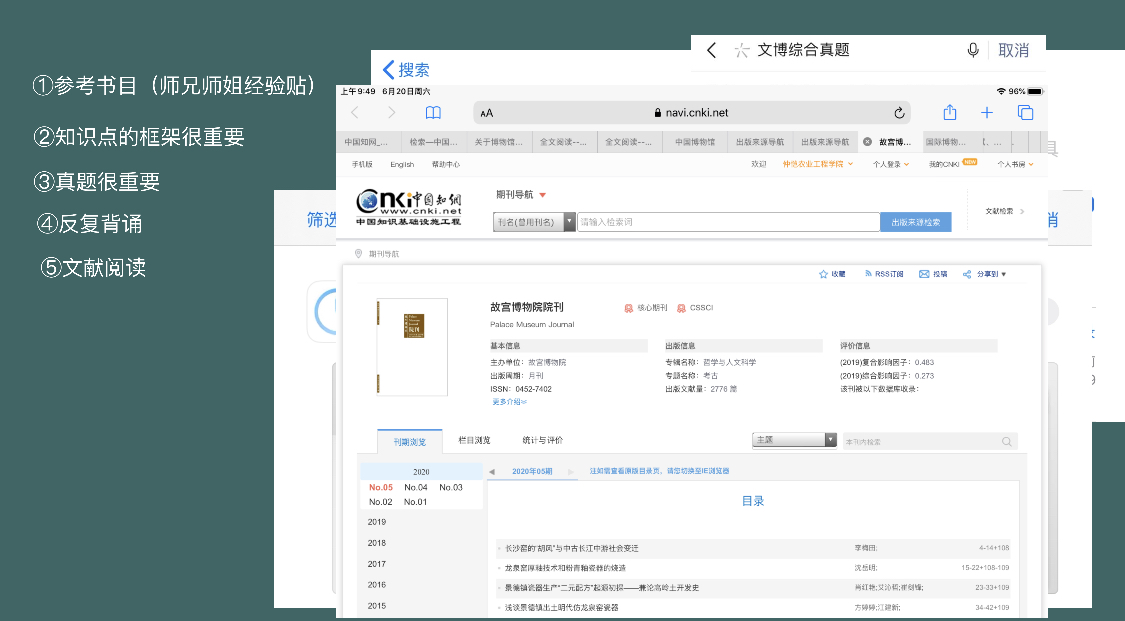This screenshot has height=621, width=1125.
Task: Open a new tab with plus icon
Action: [x=987, y=113]
